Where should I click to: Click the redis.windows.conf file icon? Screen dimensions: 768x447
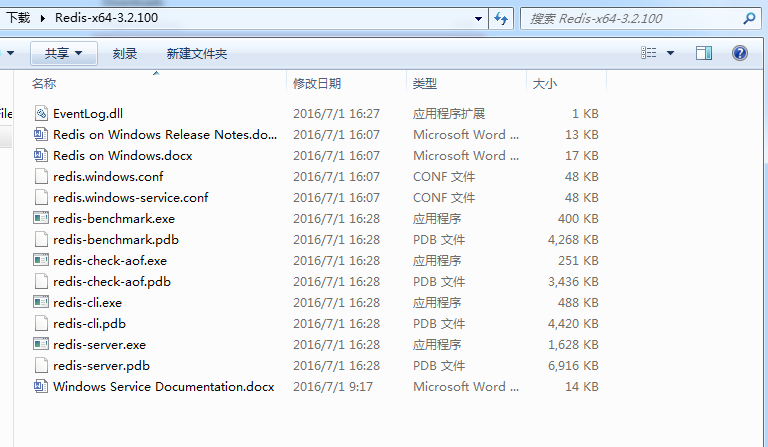tap(41, 177)
